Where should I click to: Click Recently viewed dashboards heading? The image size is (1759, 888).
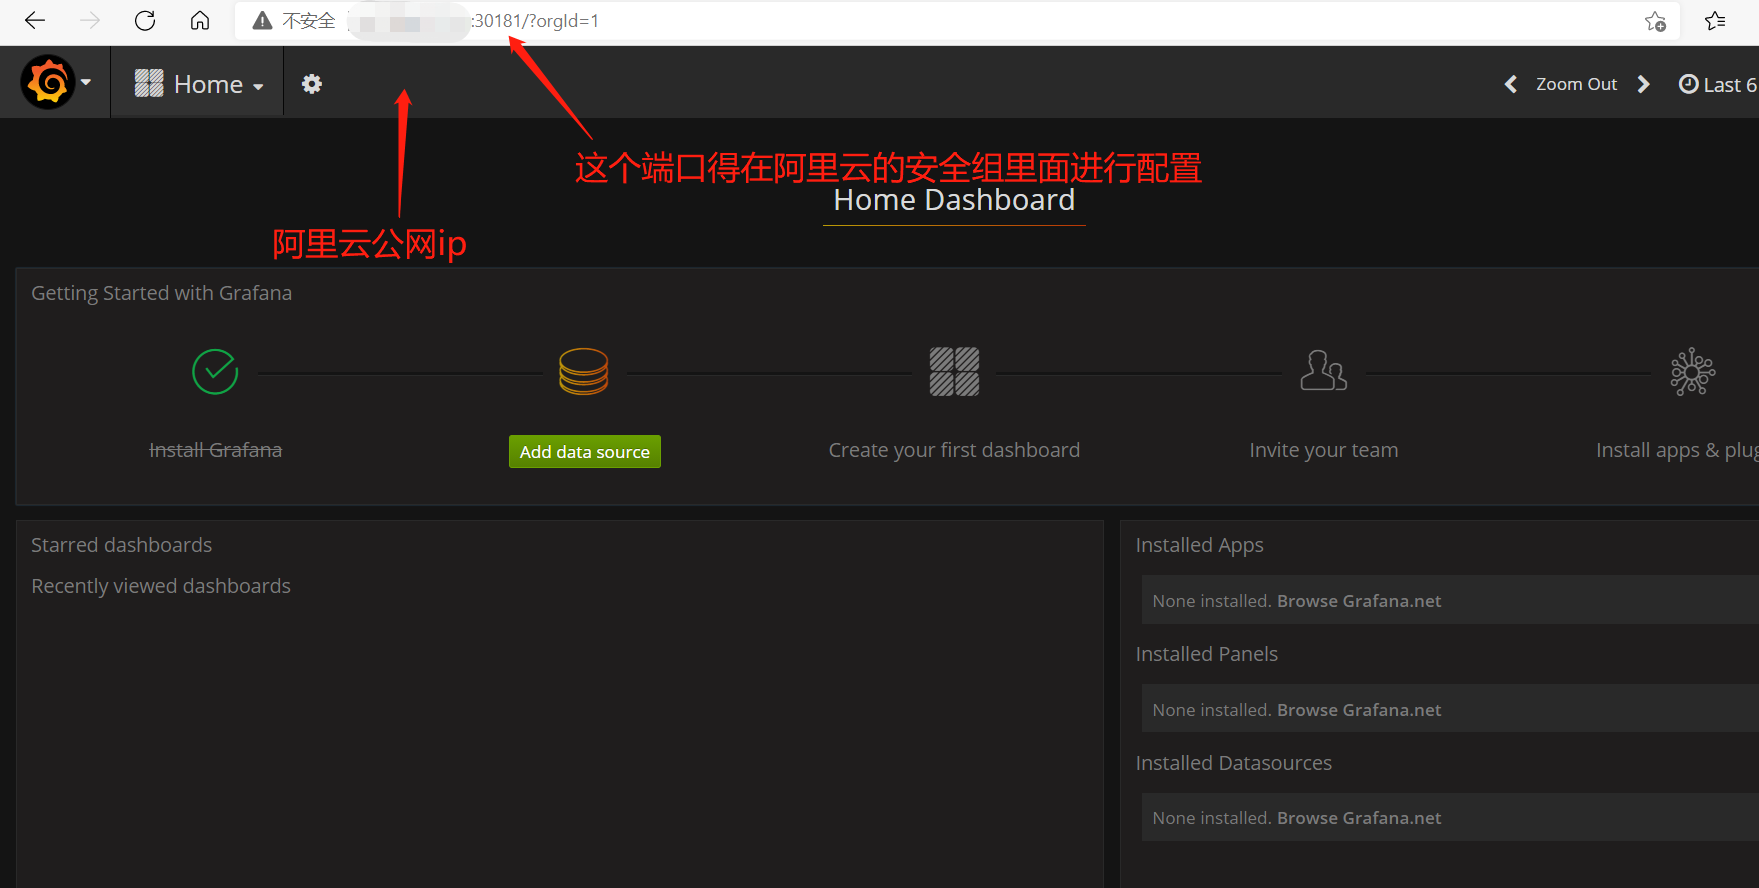[161, 586]
